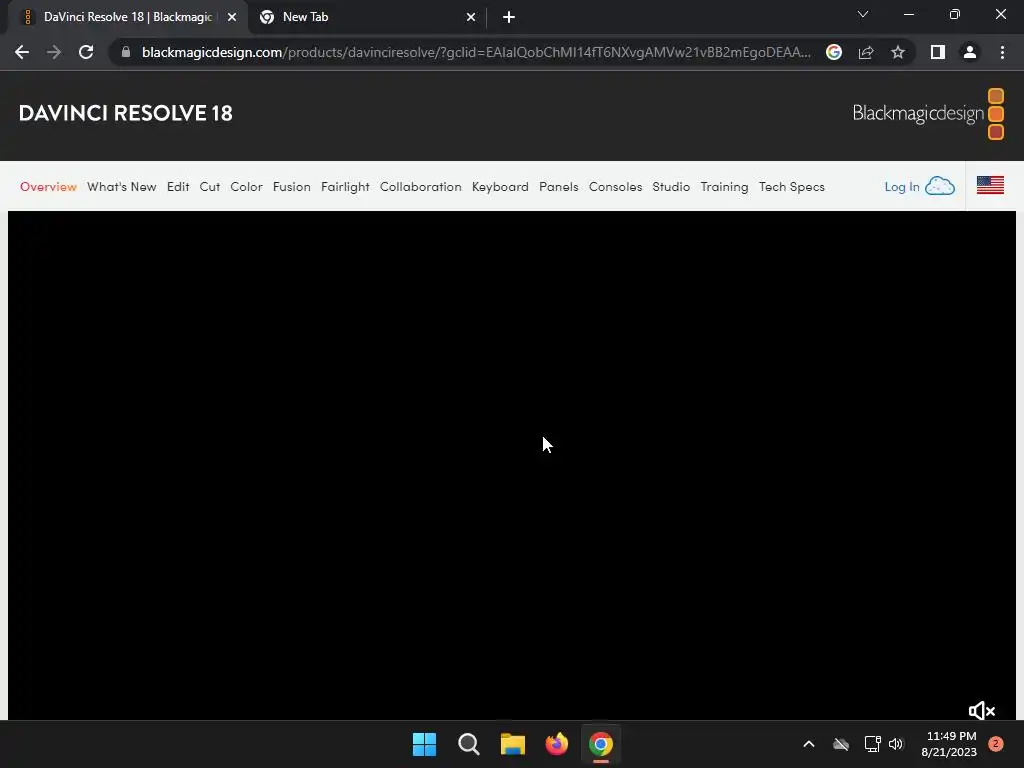Open volume control tray icon
The height and width of the screenshot is (768, 1024).
896,744
